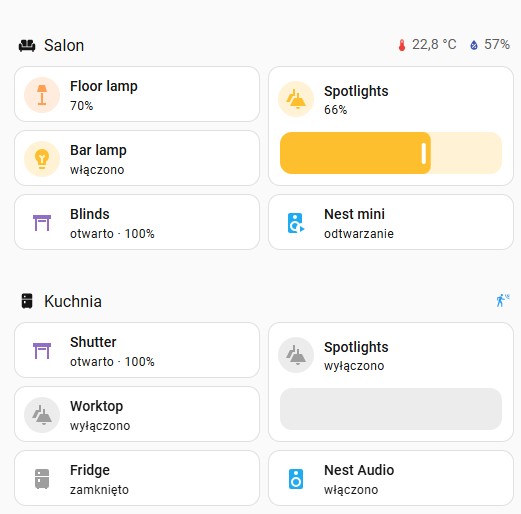Image resolution: width=521 pixels, height=514 pixels.
Task: Click the grey Kuchnia Spotlights brightness slider
Action: tap(391, 409)
